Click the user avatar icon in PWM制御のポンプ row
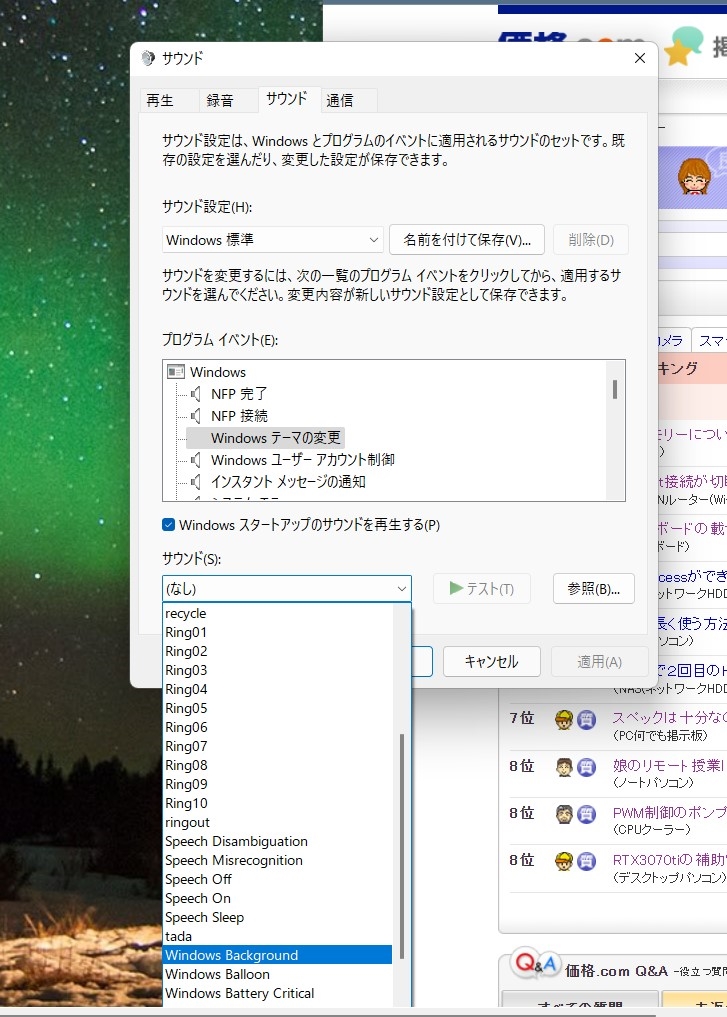The height and width of the screenshot is (1017, 727). (564, 814)
